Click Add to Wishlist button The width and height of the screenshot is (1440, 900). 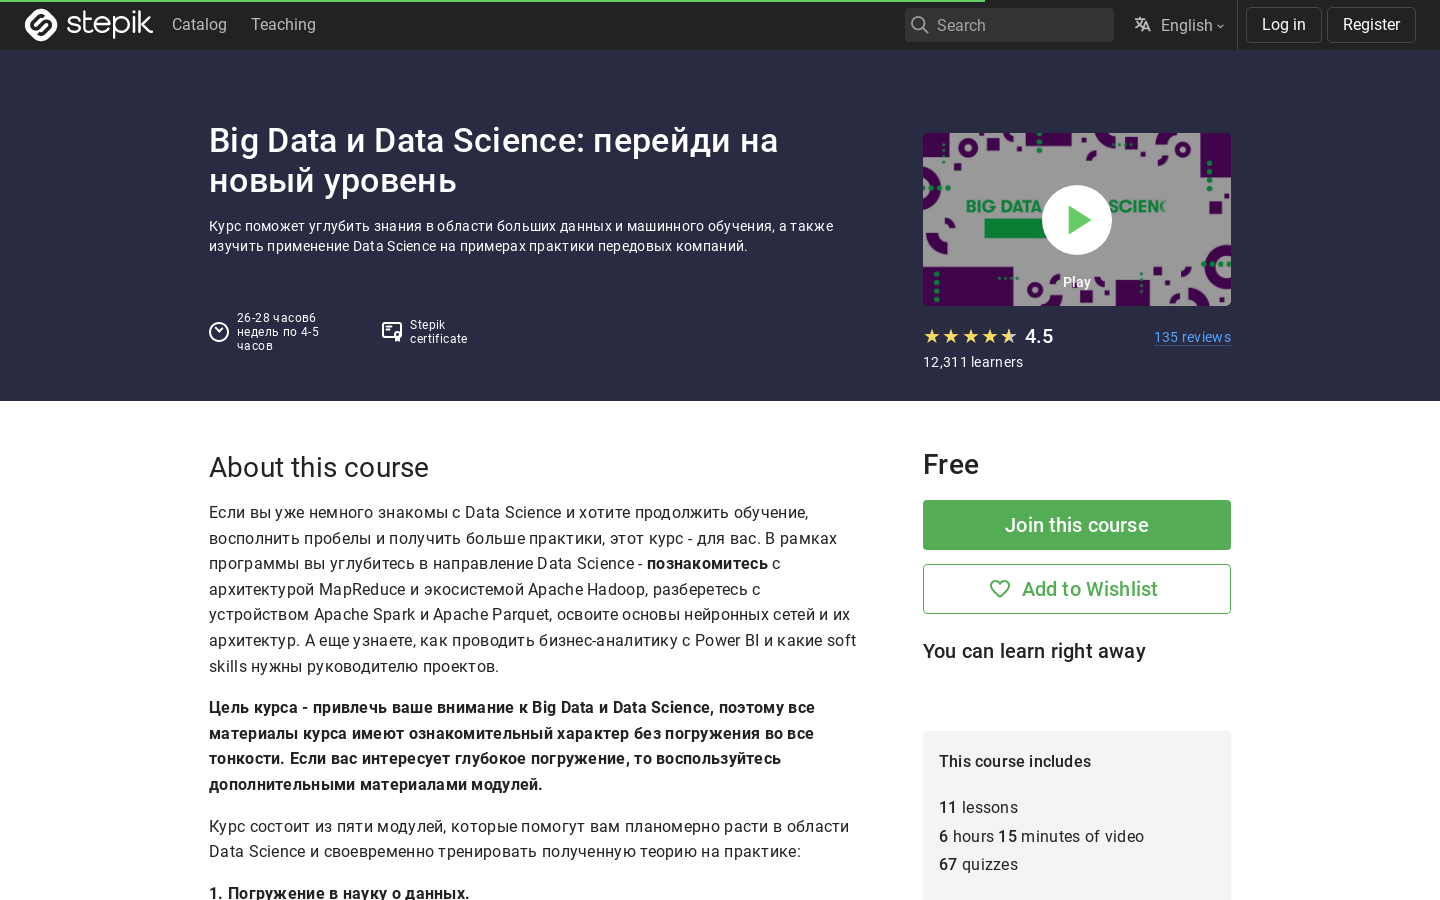click(x=1077, y=589)
